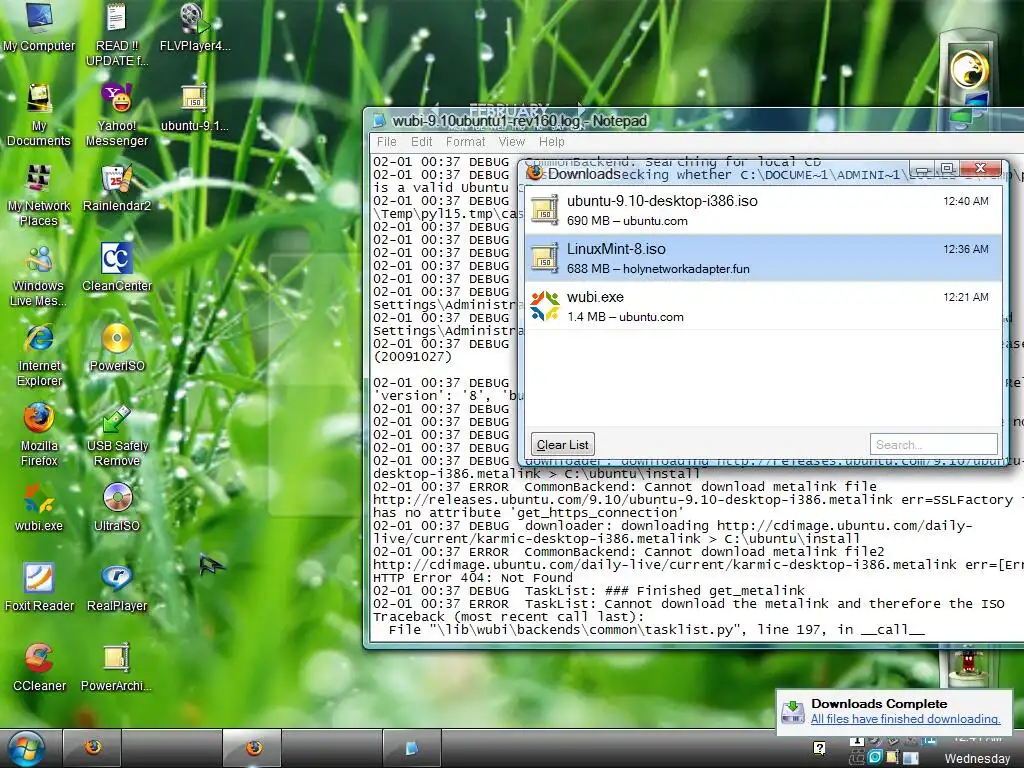Viewport: 1024px width, 768px height.
Task: Open My Documents desktop icon
Action: coord(39,115)
